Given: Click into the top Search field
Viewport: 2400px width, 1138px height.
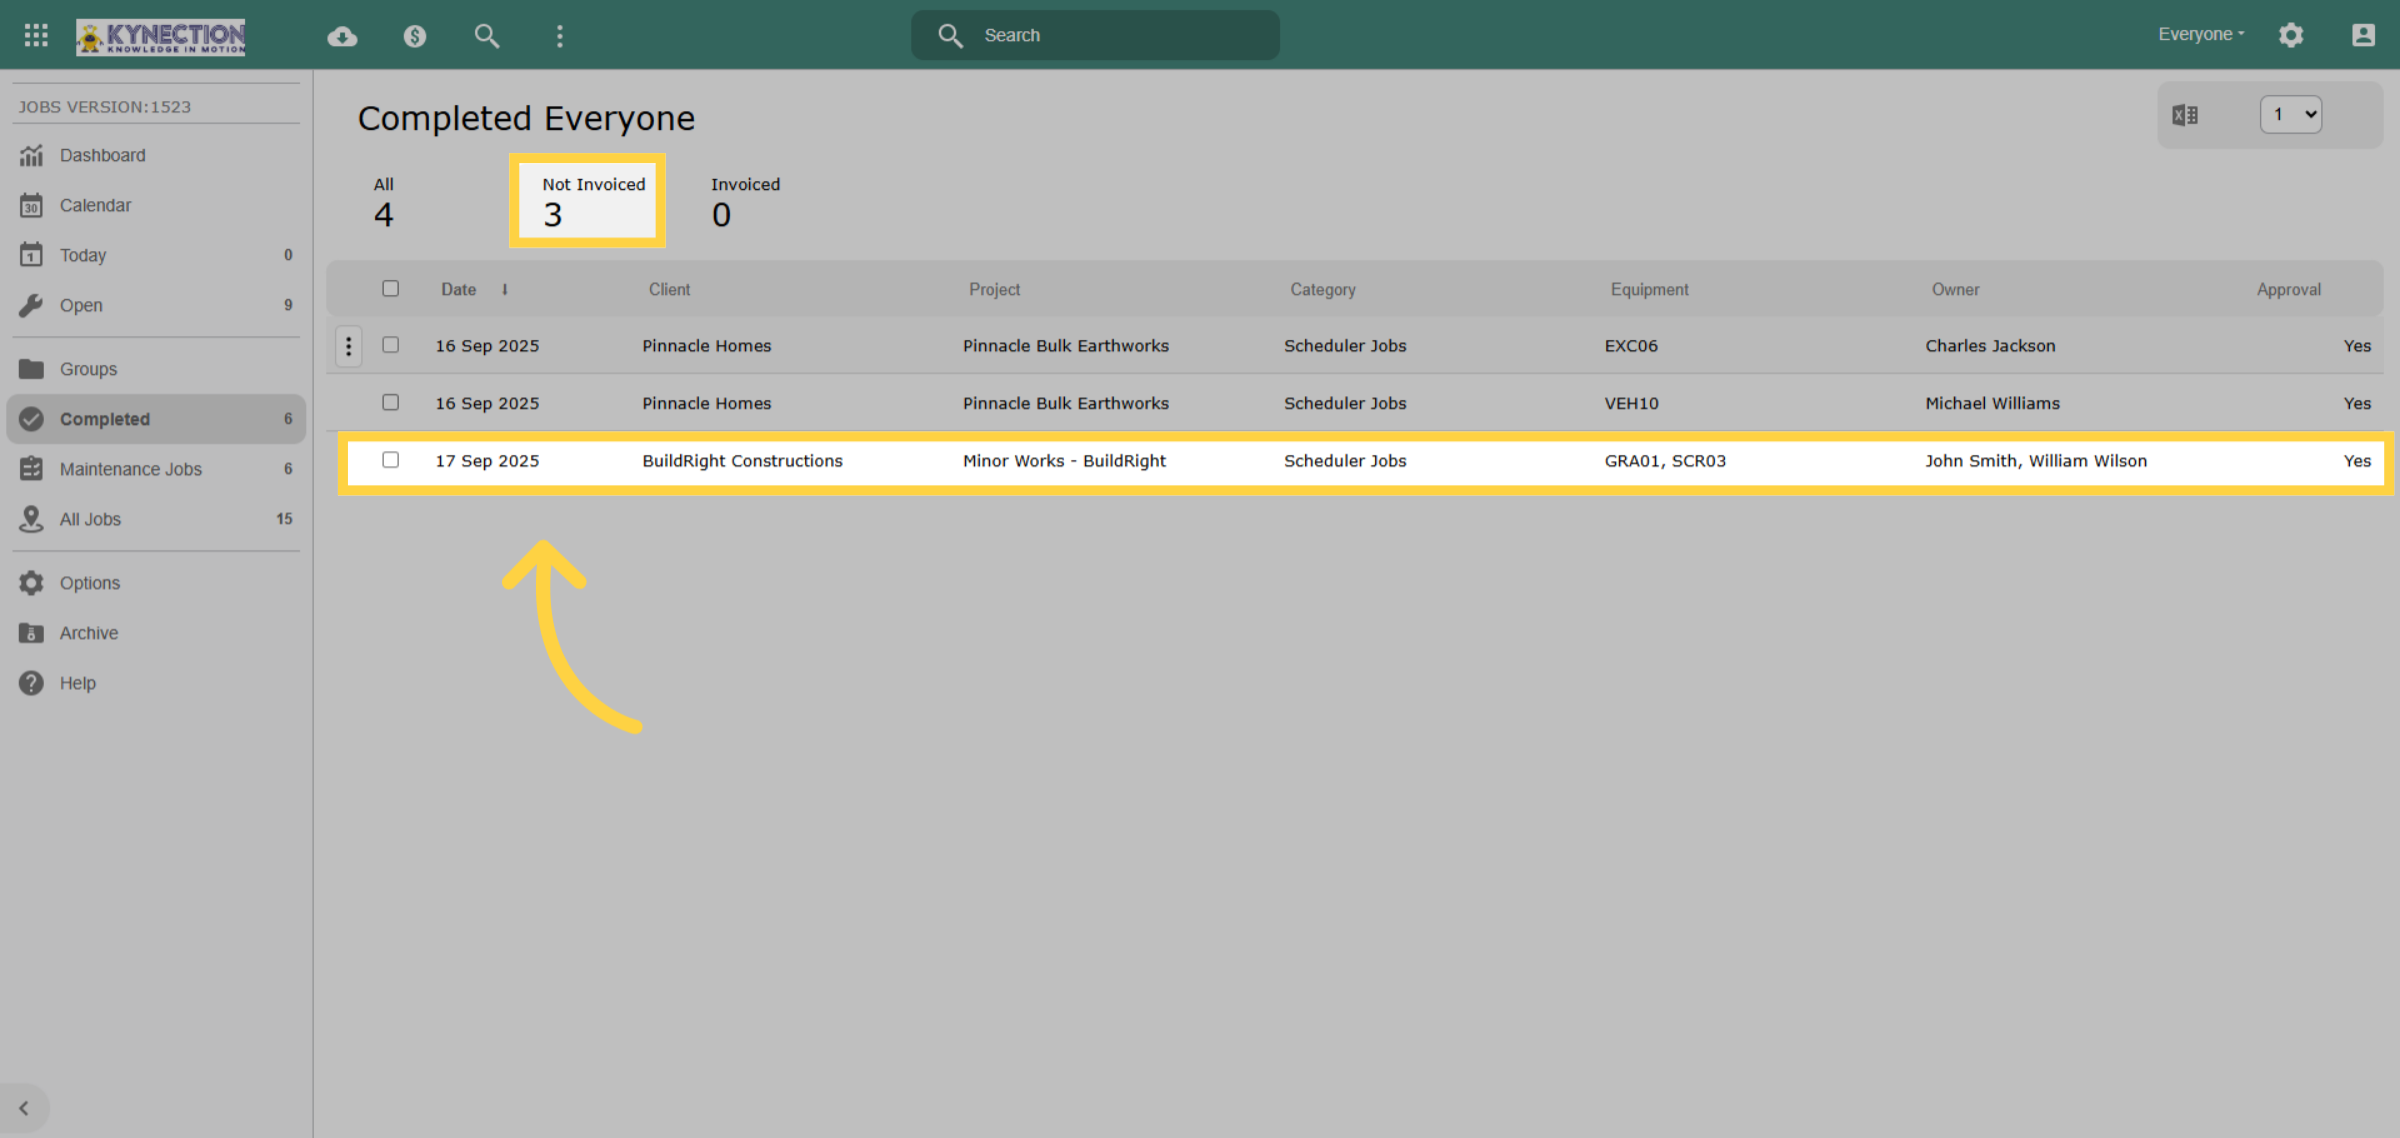Looking at the screenshot, I should pos(1095,35).
